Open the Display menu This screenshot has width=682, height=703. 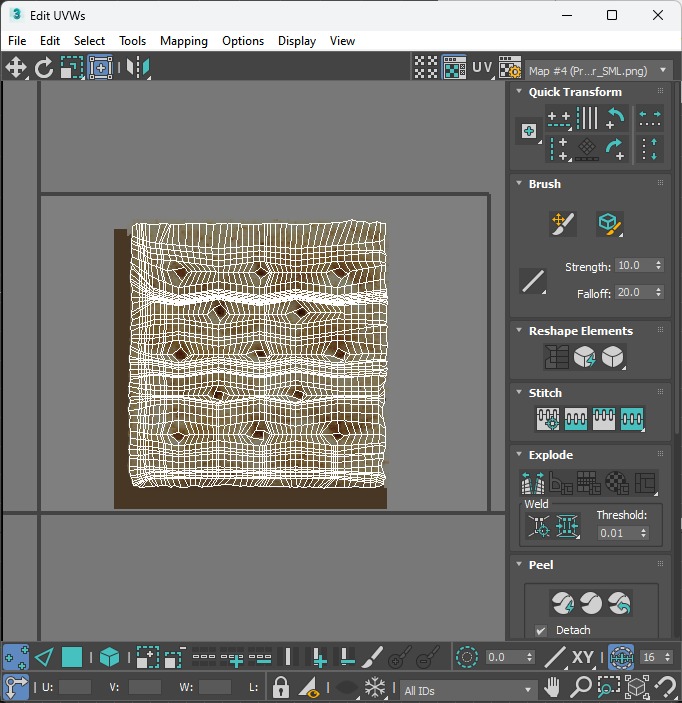pyautogui.click(x=297, y=41)
